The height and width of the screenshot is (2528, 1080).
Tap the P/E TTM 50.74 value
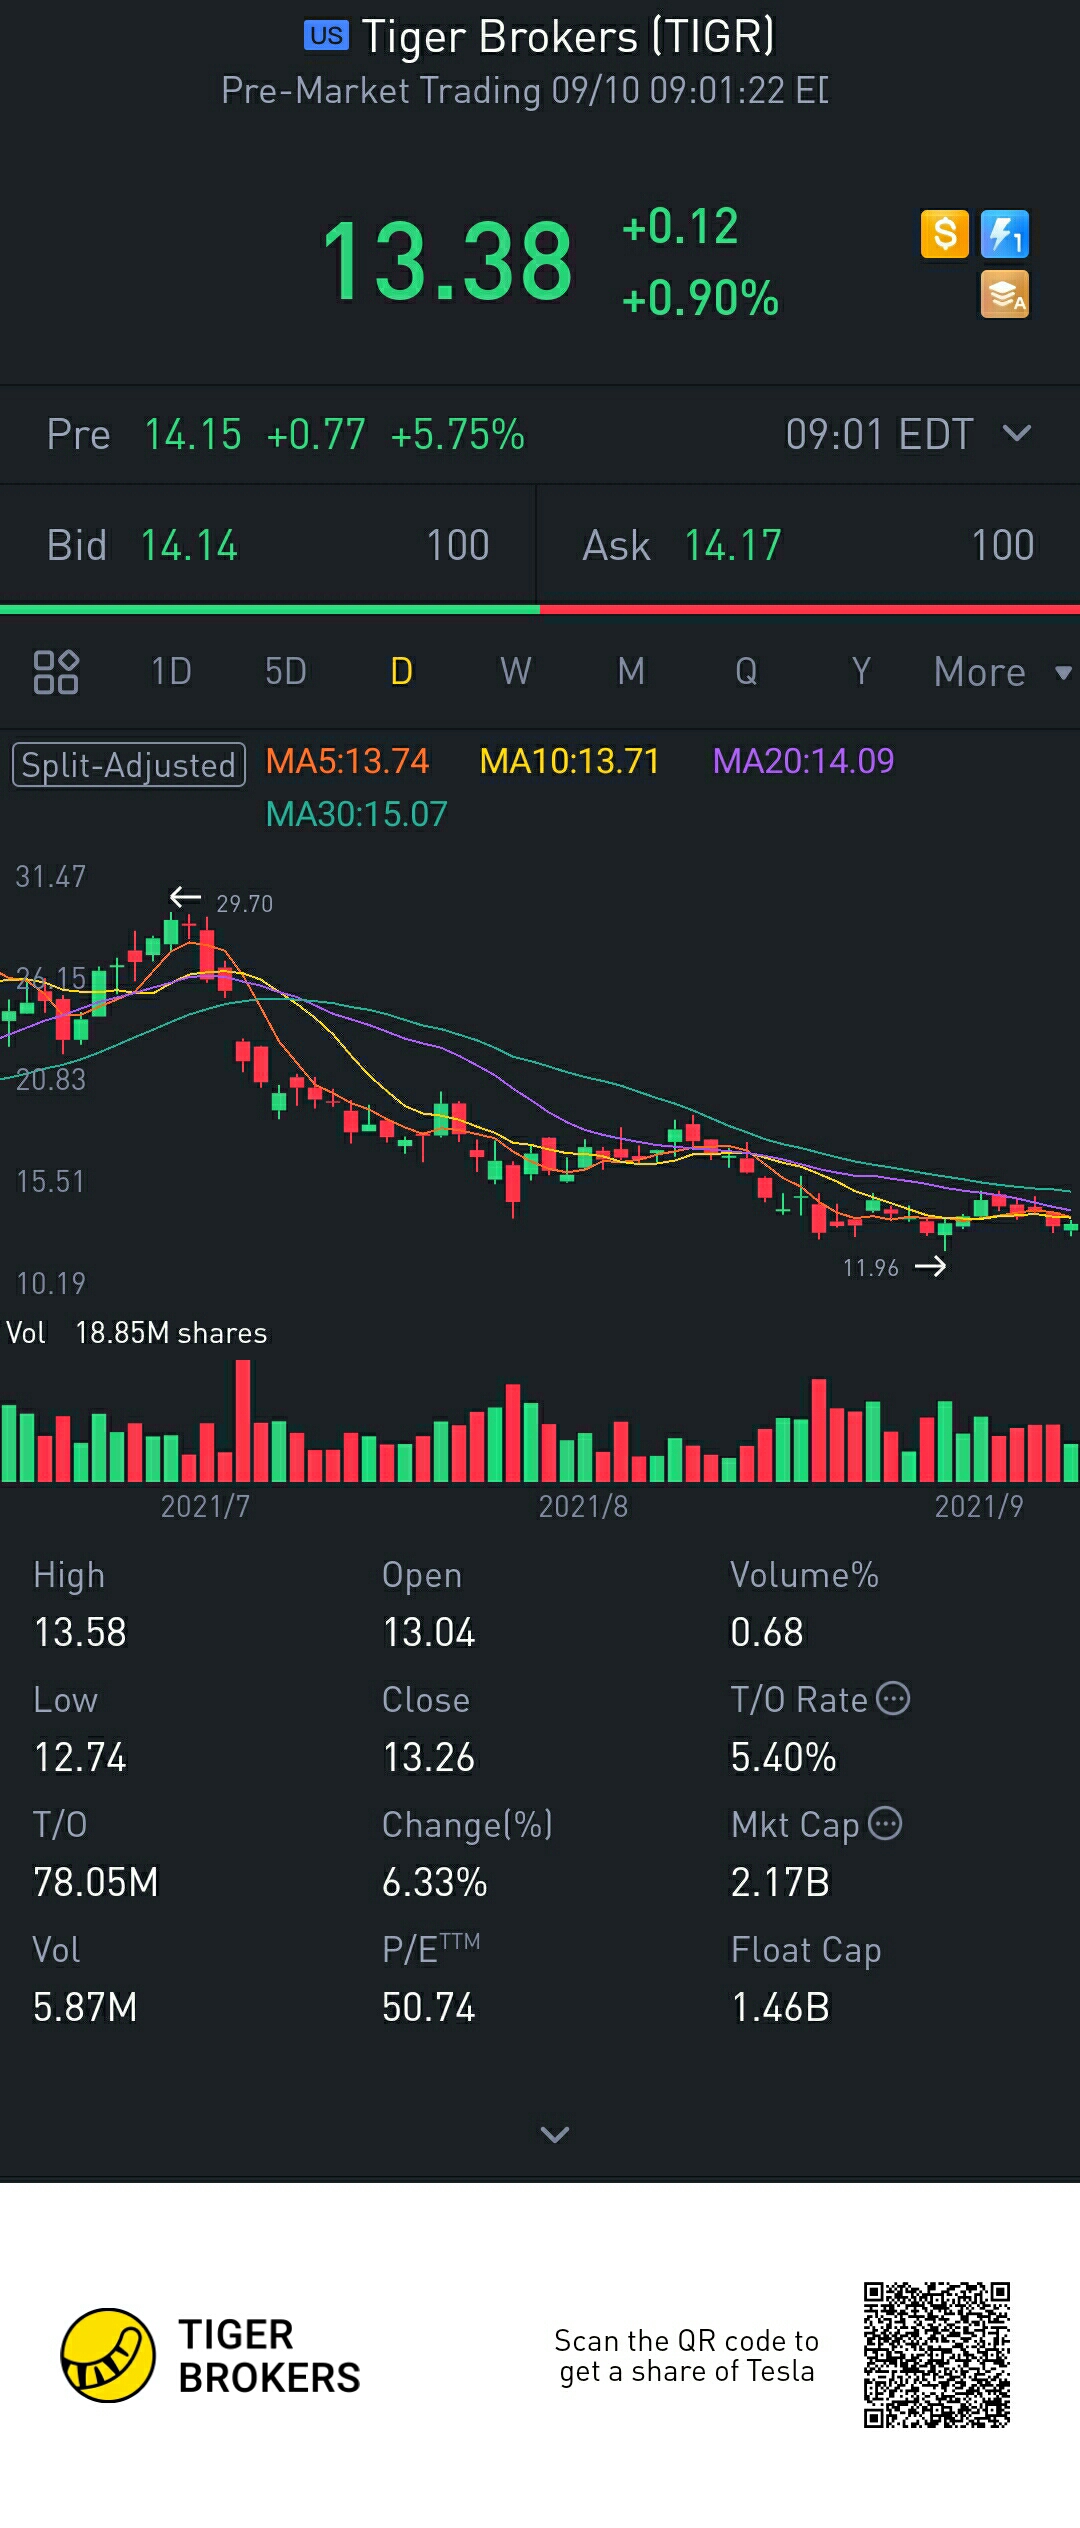point(429,2007)
